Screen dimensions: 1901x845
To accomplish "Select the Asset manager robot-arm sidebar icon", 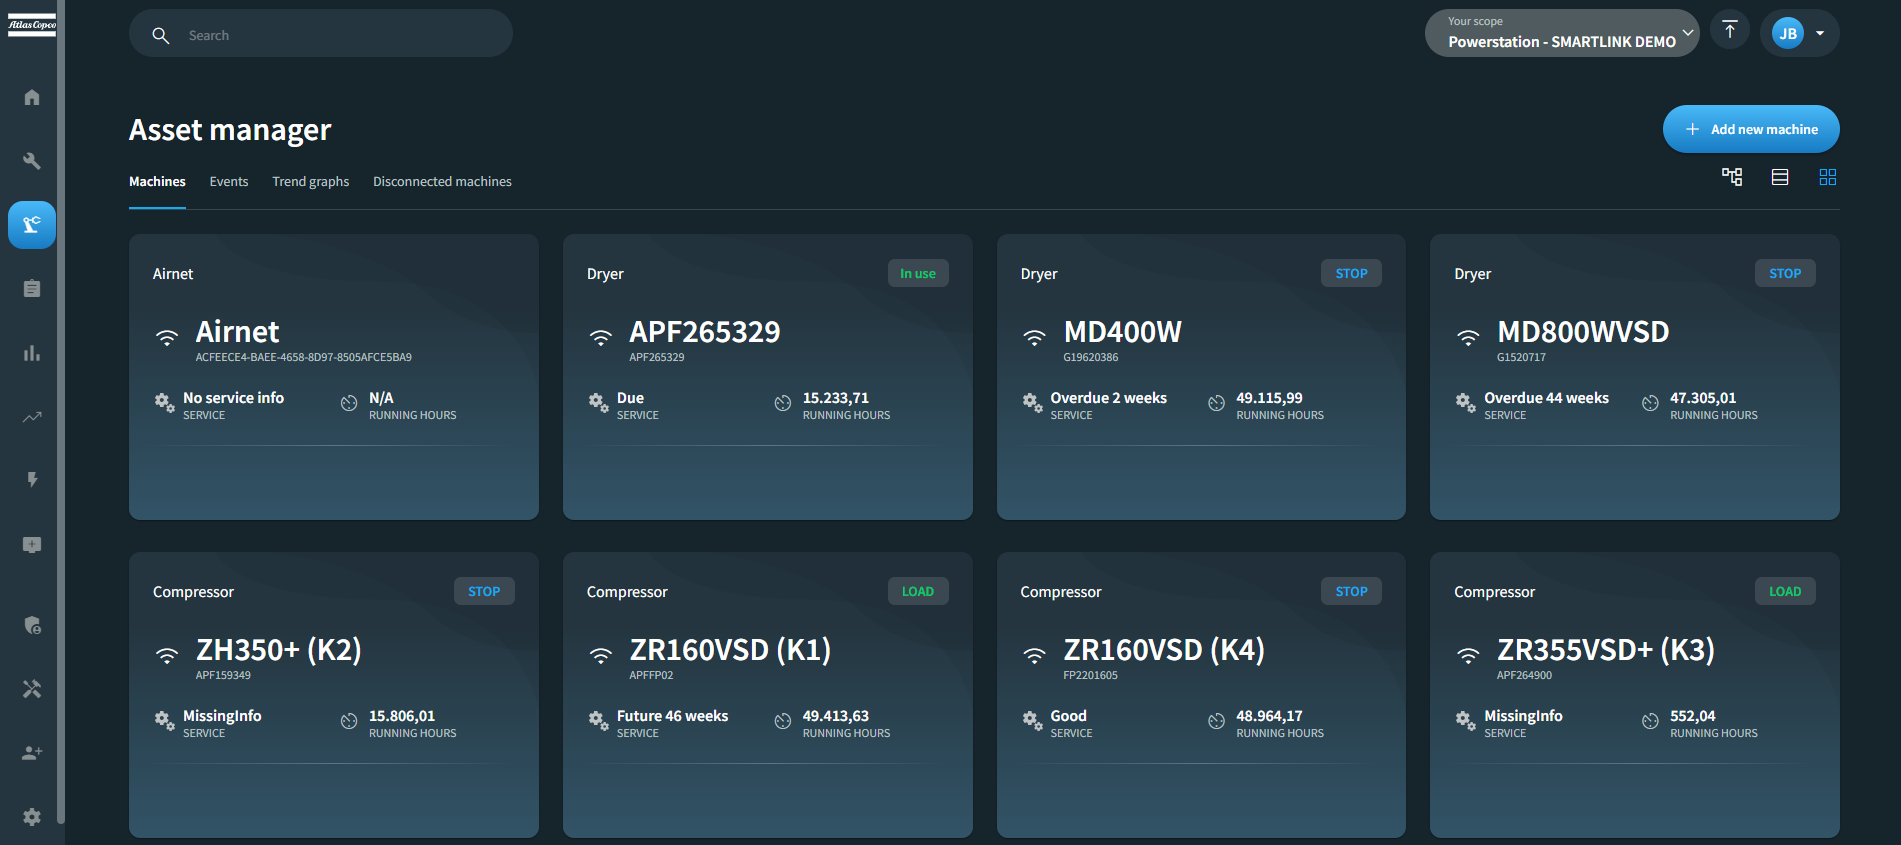I will pos(32,225).
